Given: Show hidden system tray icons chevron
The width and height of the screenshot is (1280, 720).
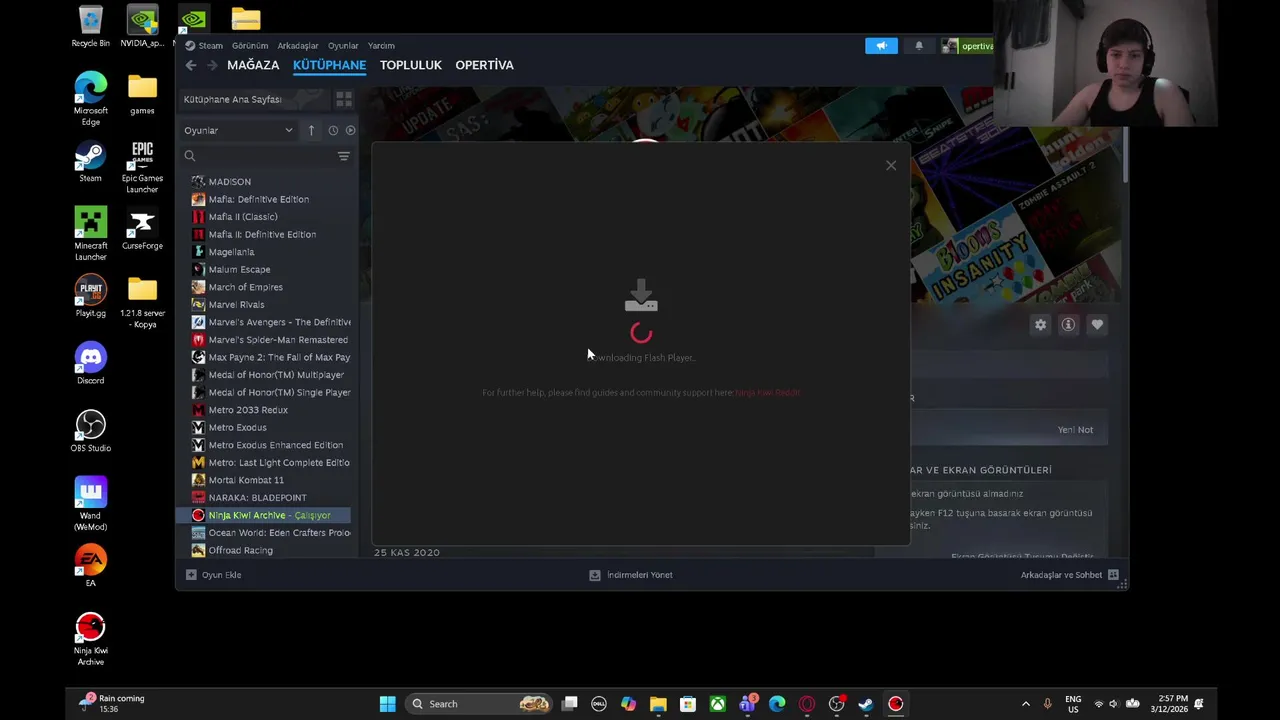Looking at the screenshot, I should tap(1025, 704).
